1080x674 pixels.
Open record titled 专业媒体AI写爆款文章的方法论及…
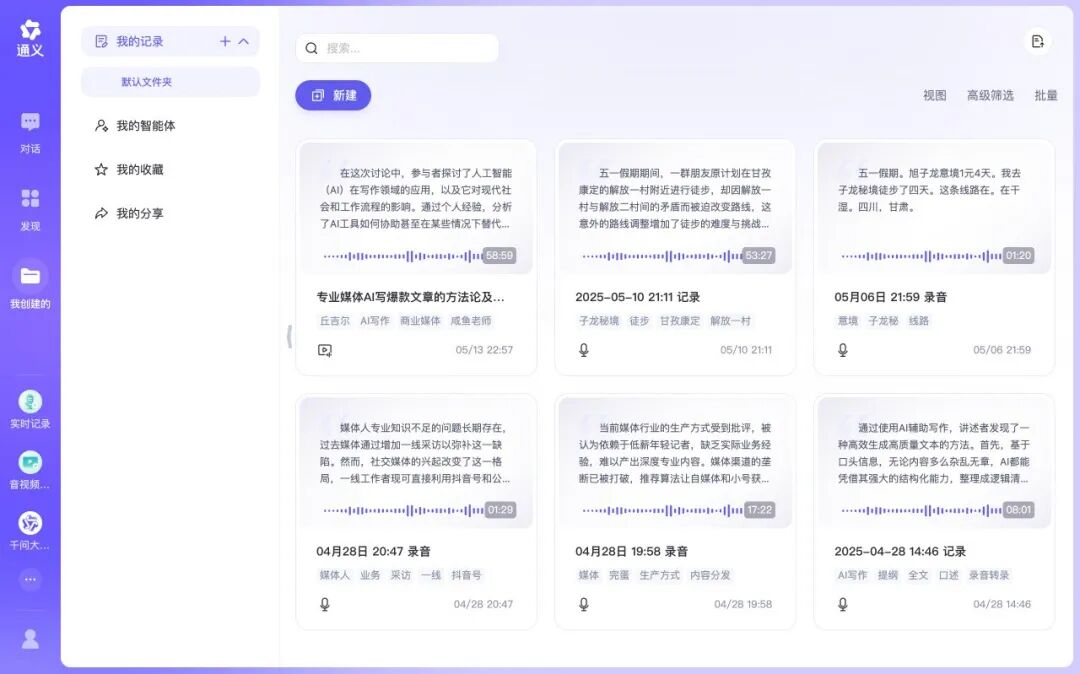click(411, 297)
